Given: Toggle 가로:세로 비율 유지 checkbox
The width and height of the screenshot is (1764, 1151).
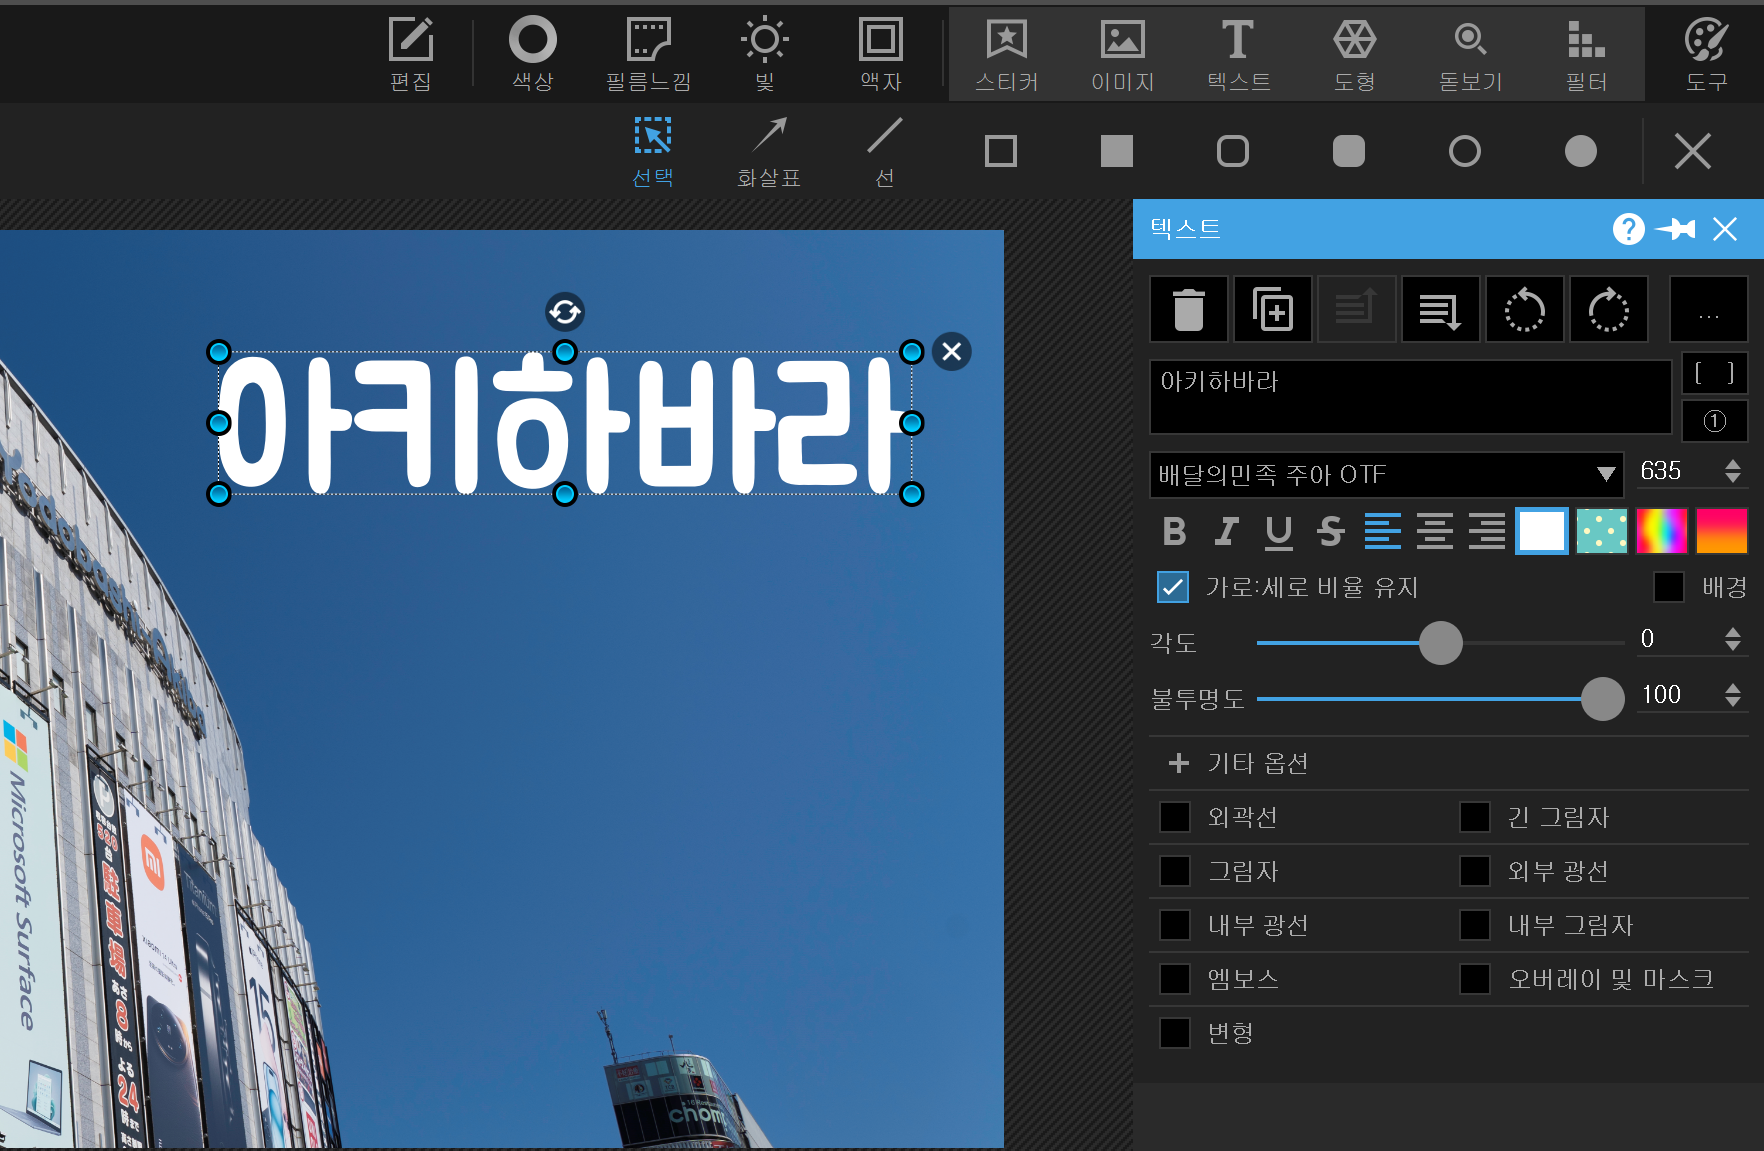Looking at the screenshot, I should tap(1173, 587).
